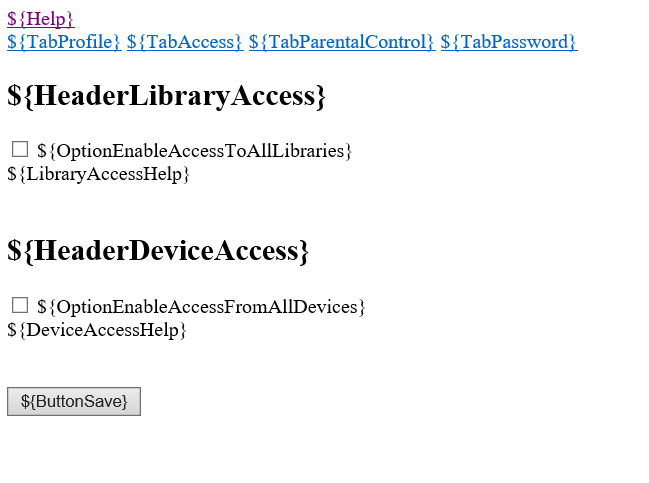
Task: Click the ${OptionEnableAccessFromAllDevices} label text
Action: (x=201, y=307)
